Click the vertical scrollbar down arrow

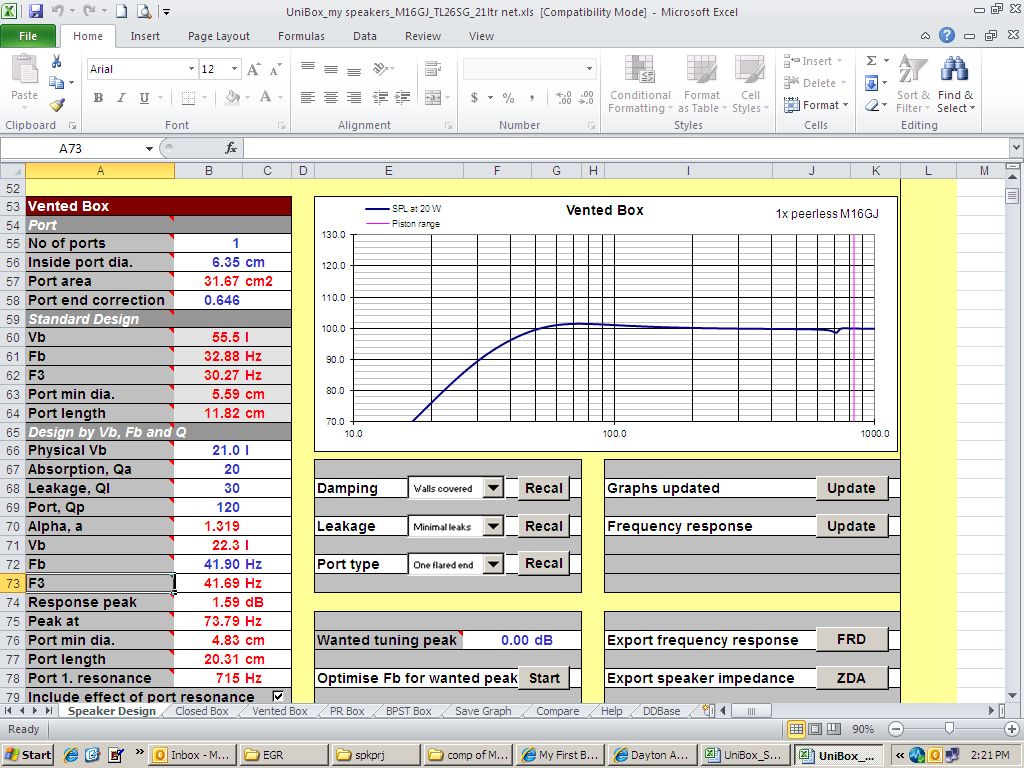[x=1012, y=696]
